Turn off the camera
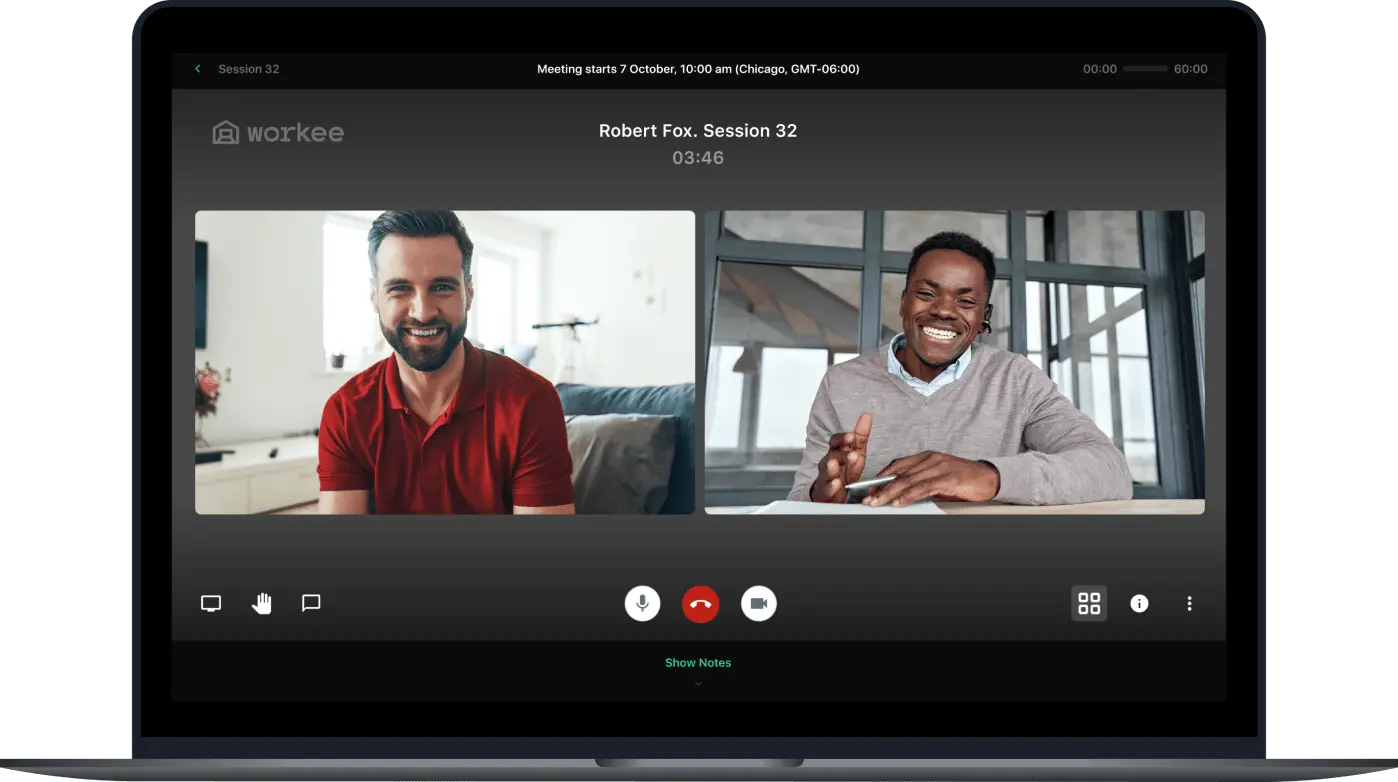The image size is (1398, 782). click(x=758, y=604)
